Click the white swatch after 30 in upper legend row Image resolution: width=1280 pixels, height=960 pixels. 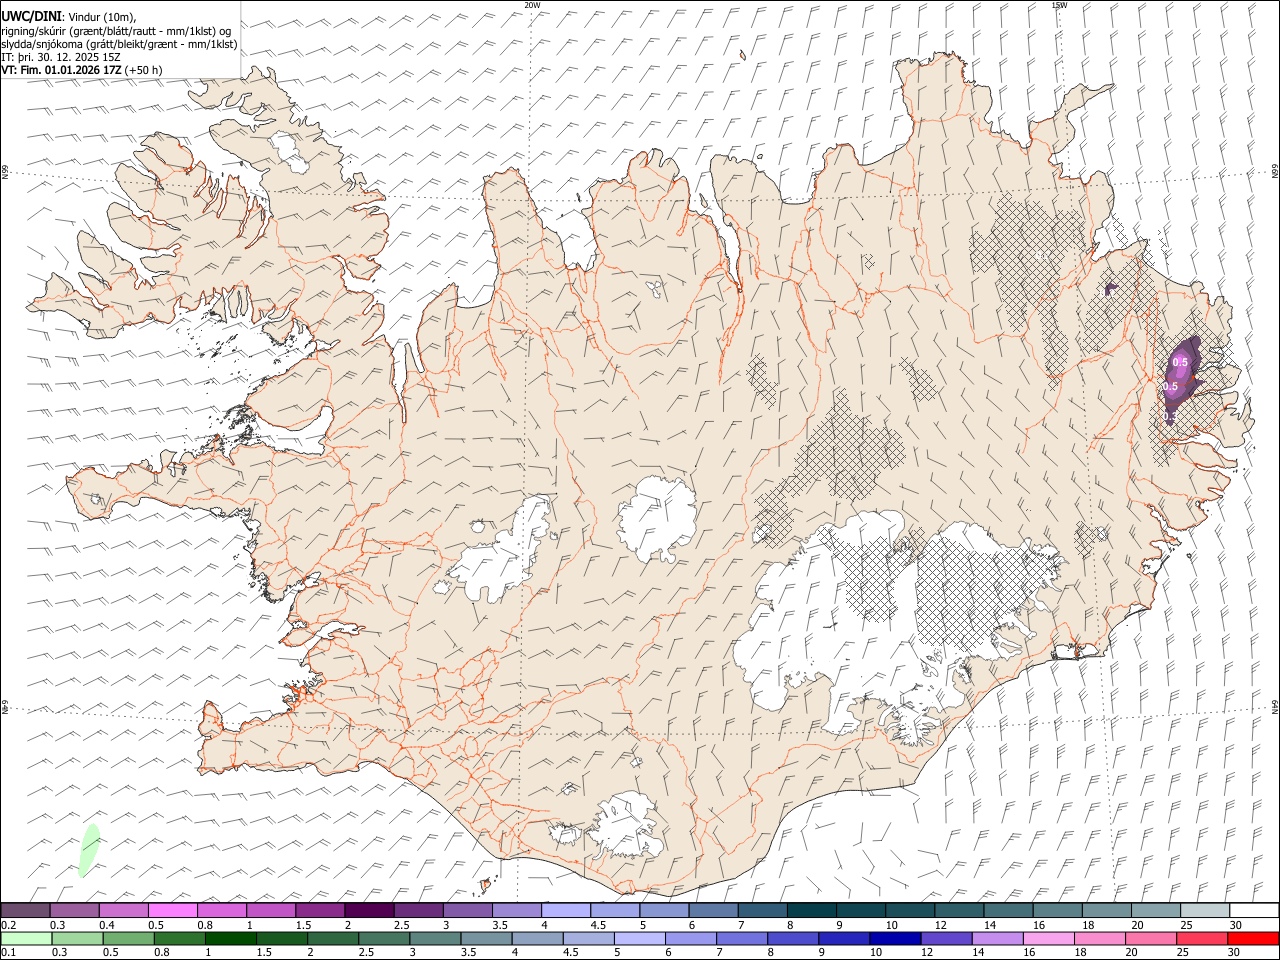1254,911
